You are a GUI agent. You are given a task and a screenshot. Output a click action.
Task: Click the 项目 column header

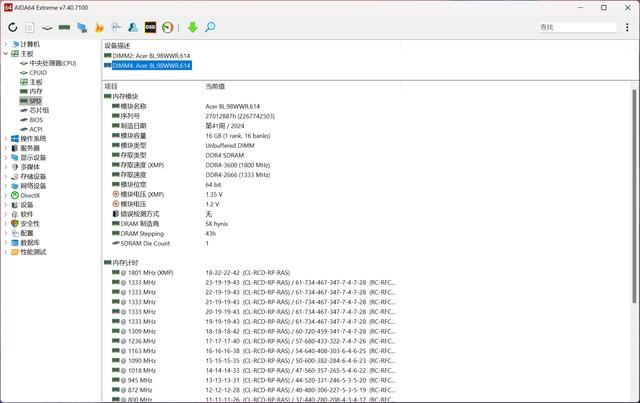(111, 87)
